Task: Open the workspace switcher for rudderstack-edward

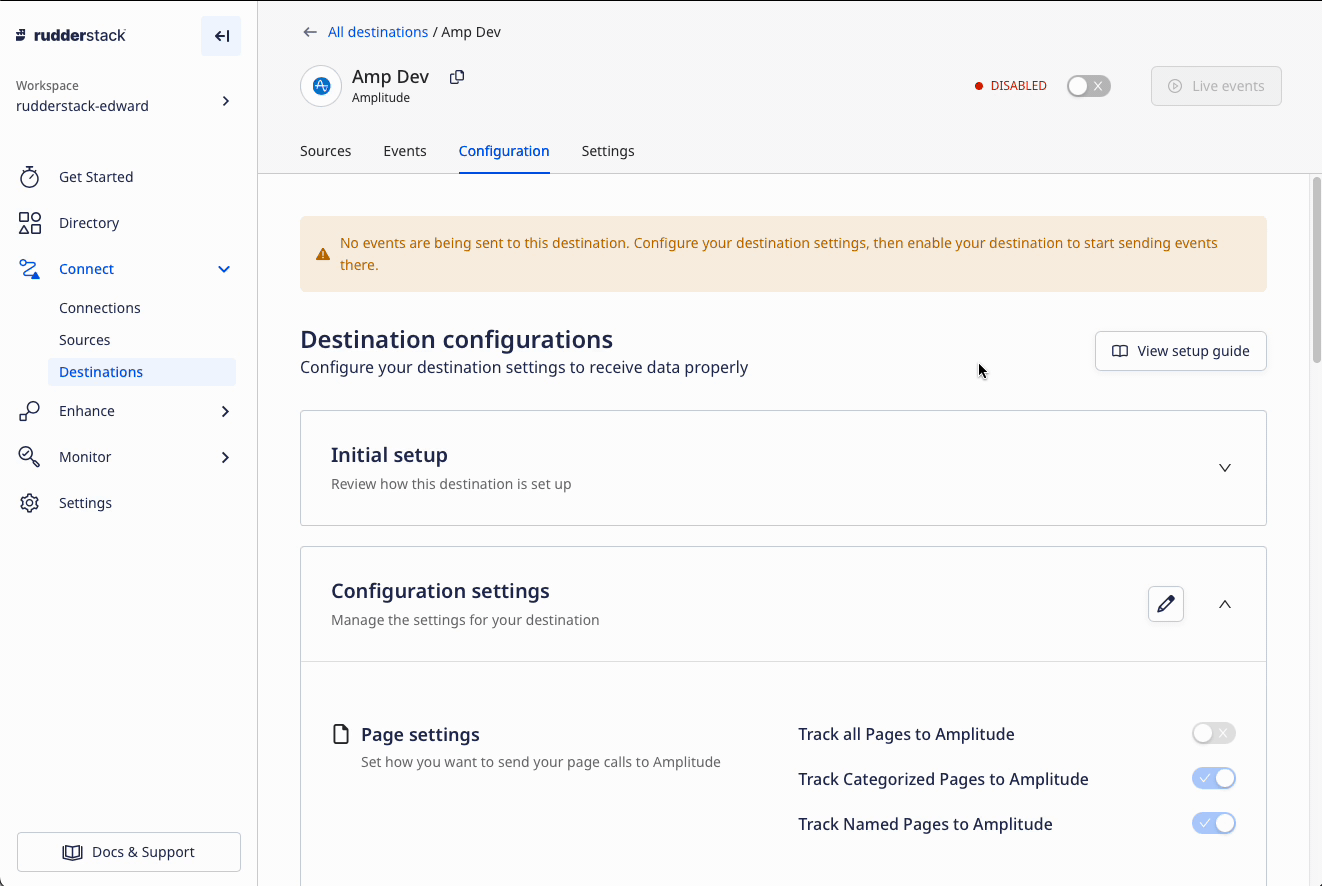Action: [x=225, y=101]
